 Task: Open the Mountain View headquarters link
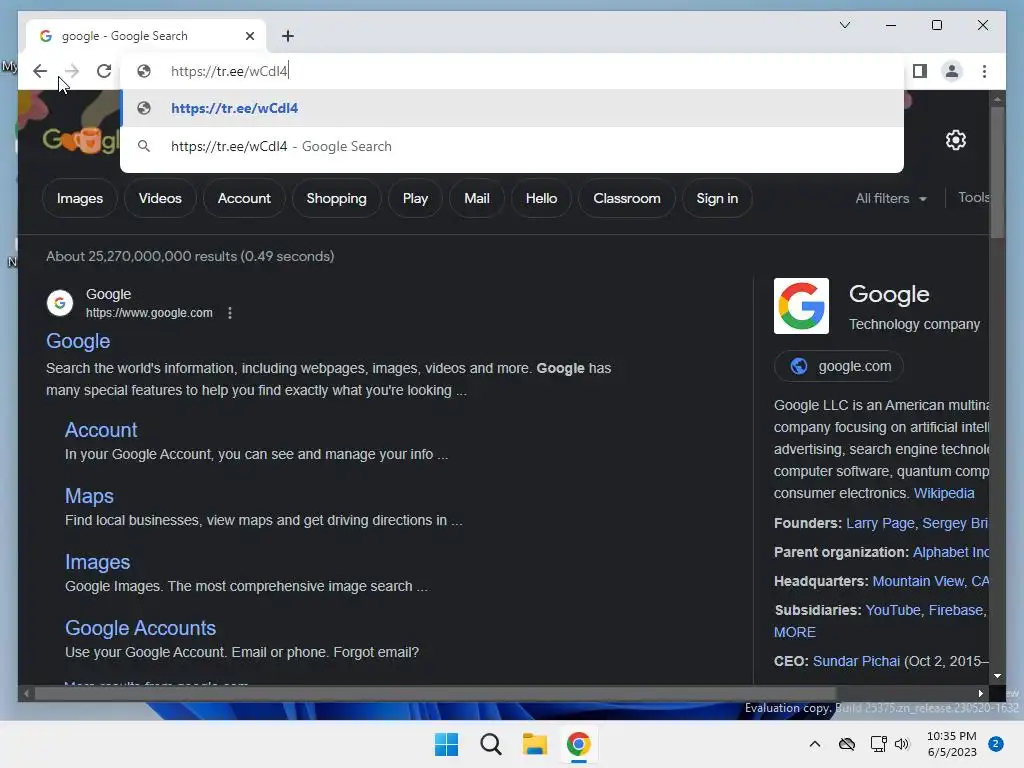pos(931,581)
